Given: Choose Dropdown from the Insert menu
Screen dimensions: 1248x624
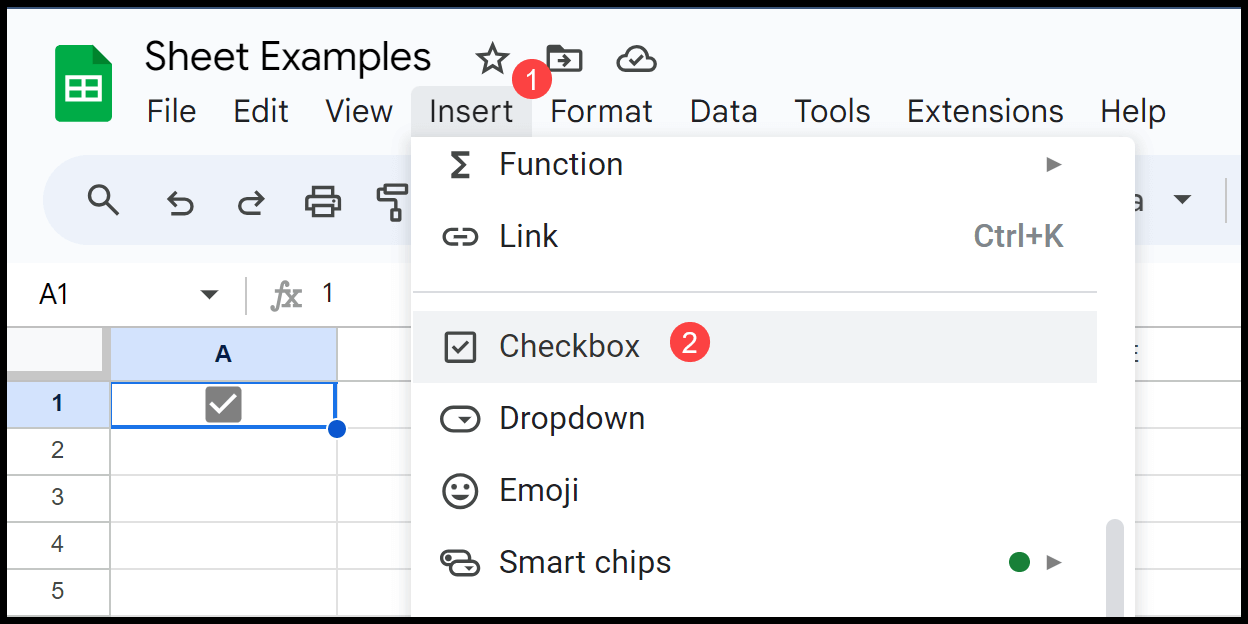Looking at the screenshot, I should [570, 418].
